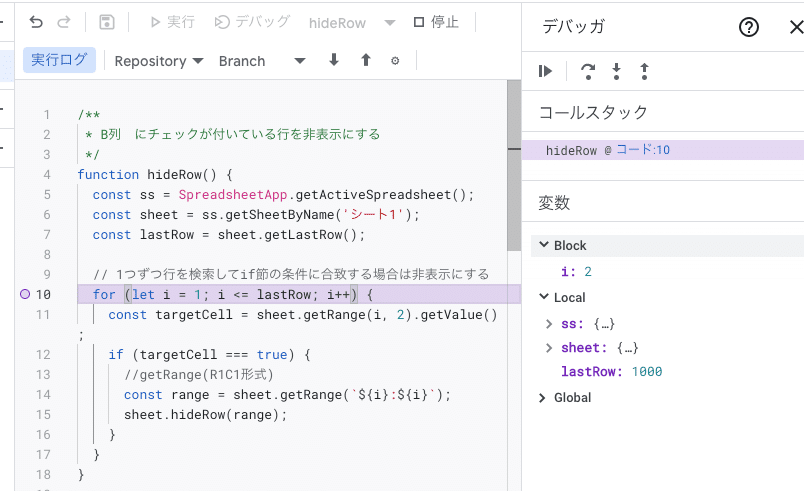Screen dimensions: 804x491
Task: Click the sheet.hideRow(range) code line
Action: pyautogui.click(x=205, y=414)
